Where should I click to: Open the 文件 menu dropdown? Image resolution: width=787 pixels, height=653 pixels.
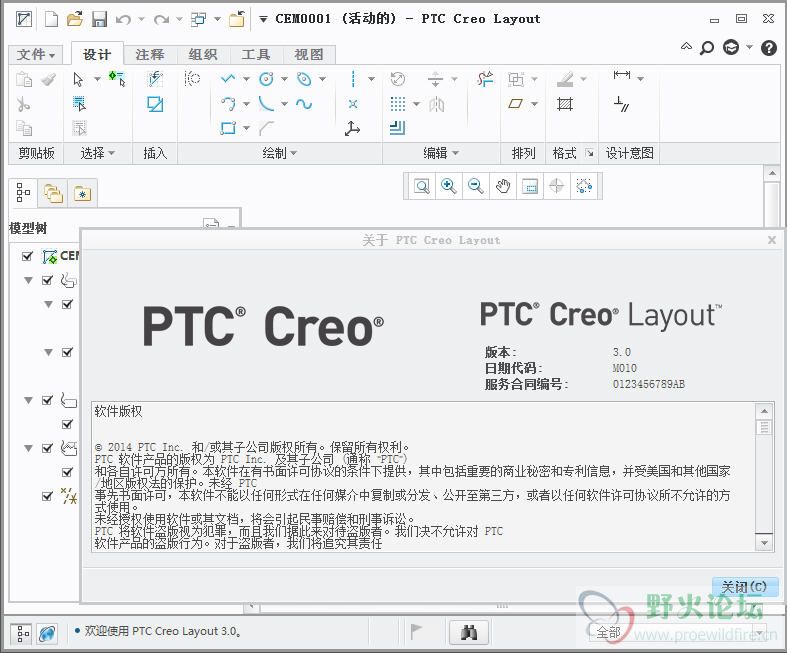[36, 54]
